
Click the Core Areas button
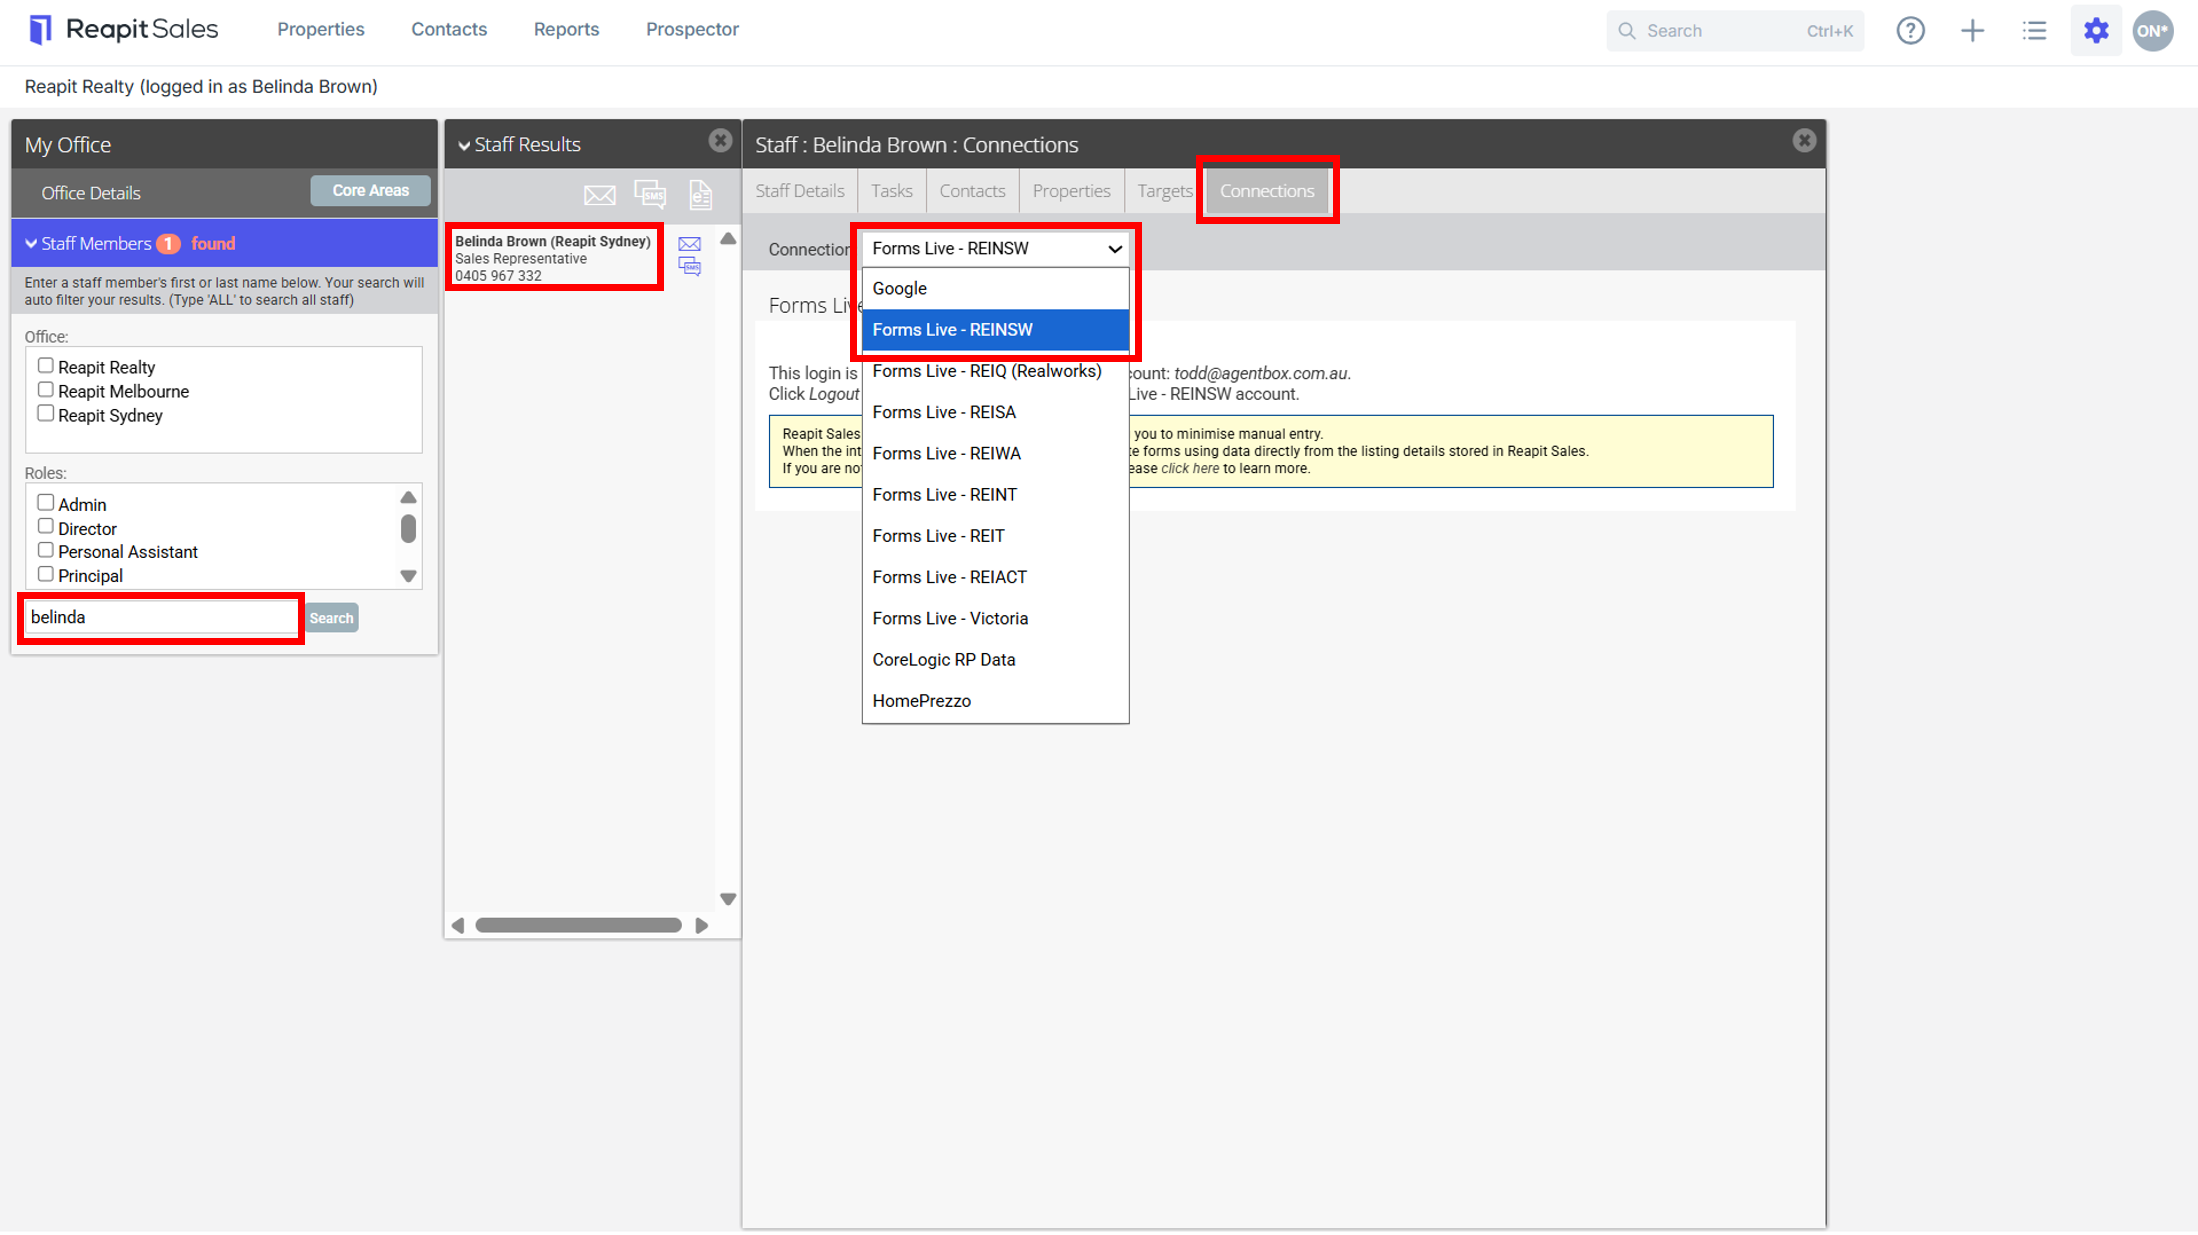click(370, 191)
